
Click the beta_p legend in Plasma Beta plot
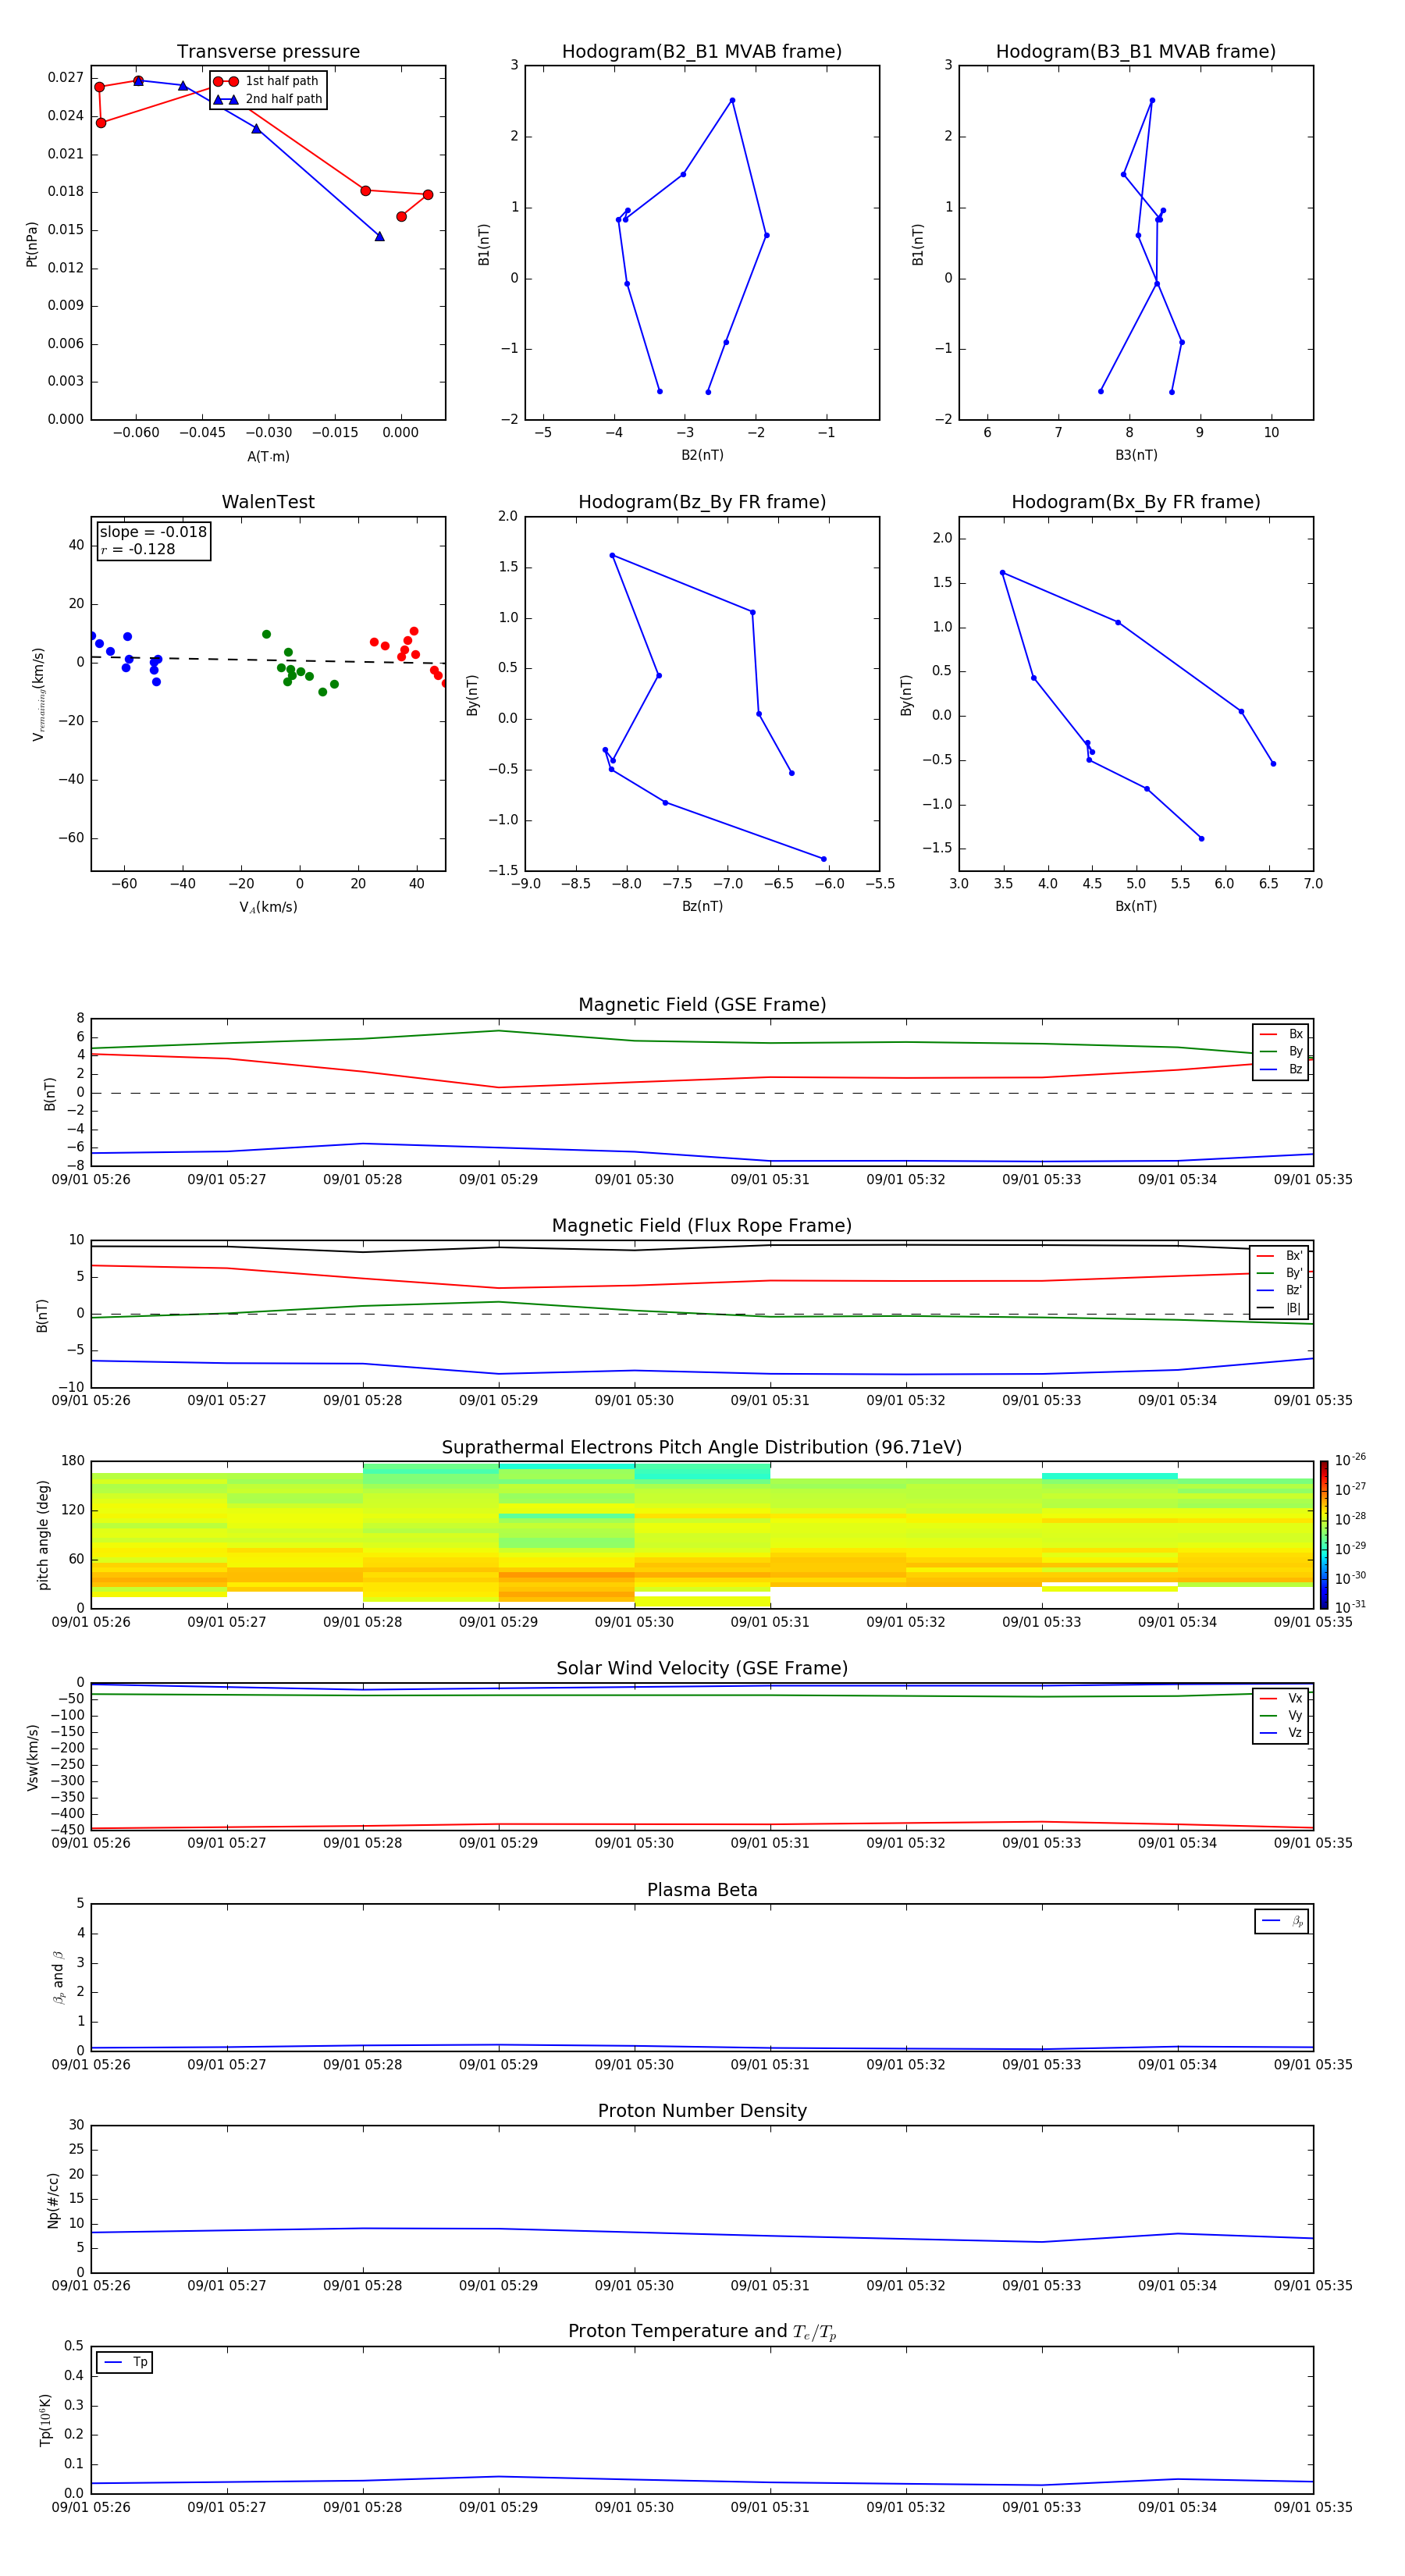click(x=1282, y=1921)
